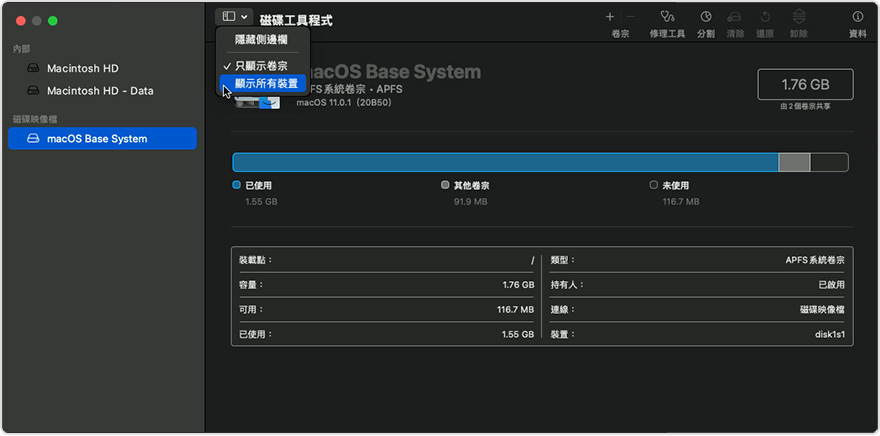The height and width of the screenshot is (436, 880).
Task: Open the 分割 partition tool
Action: (706, 17)
